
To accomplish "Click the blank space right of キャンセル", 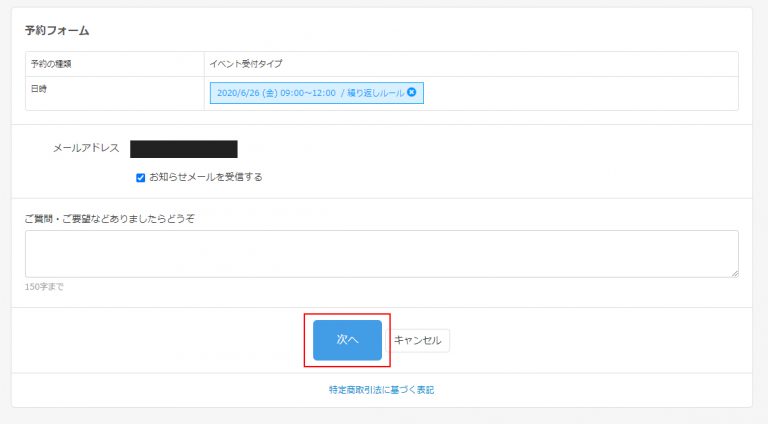I will point(600,340).
